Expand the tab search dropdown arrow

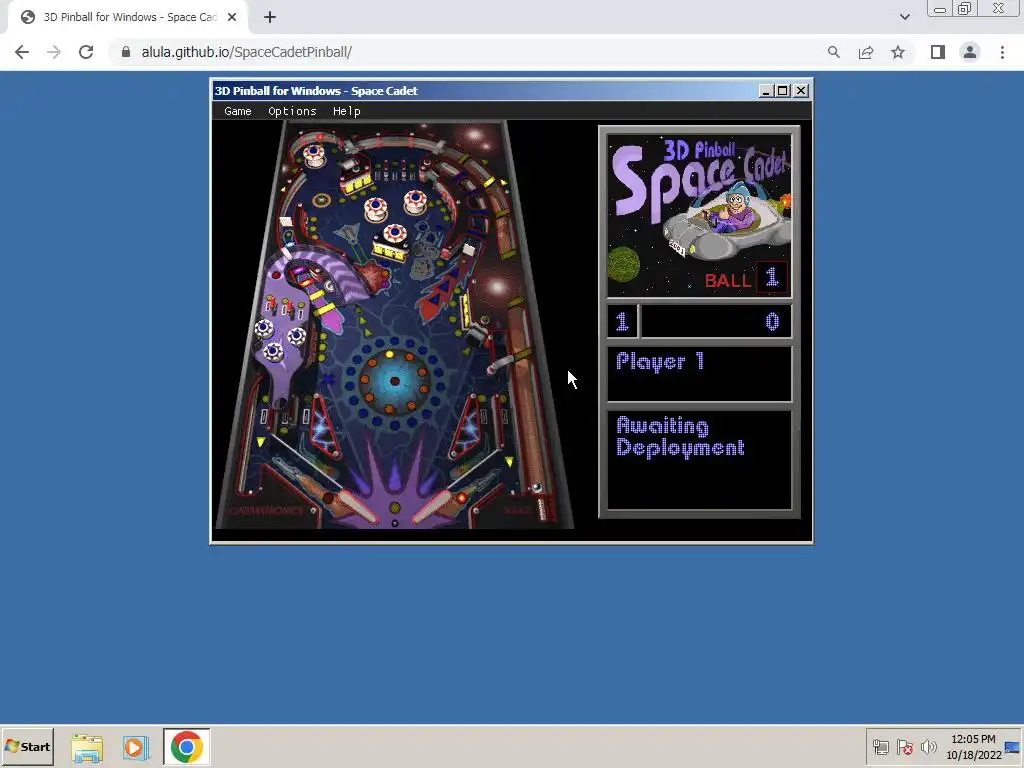coord(904,17)
